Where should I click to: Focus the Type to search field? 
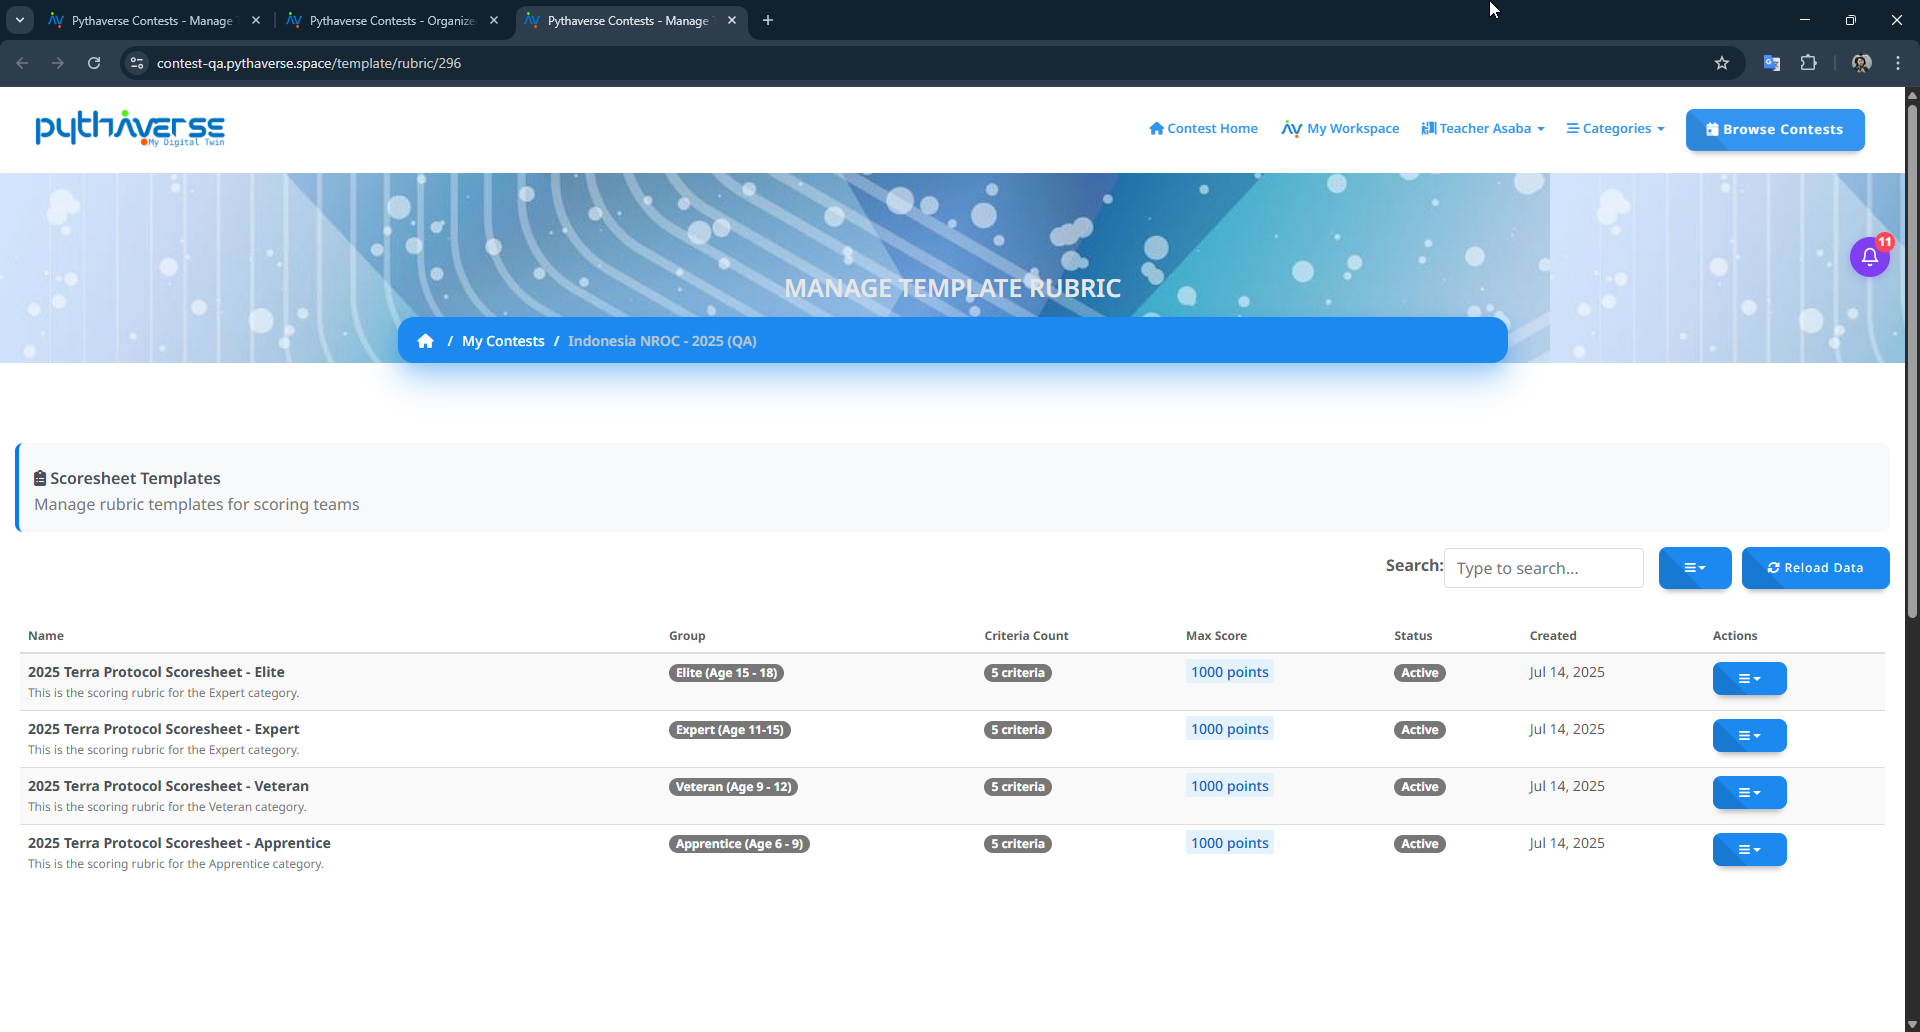1543,568
